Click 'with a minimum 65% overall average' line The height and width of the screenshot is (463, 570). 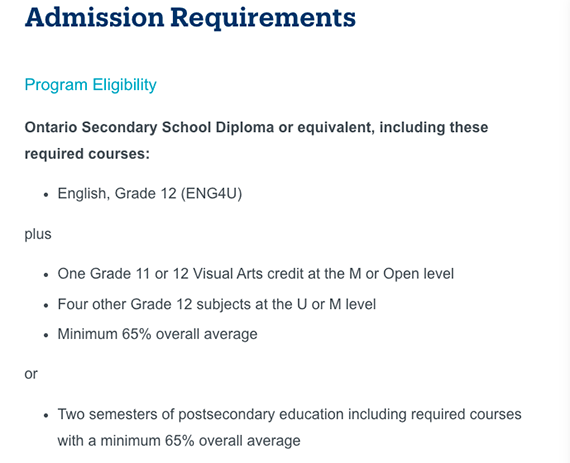pyautogui.click(x=179, y=441)
